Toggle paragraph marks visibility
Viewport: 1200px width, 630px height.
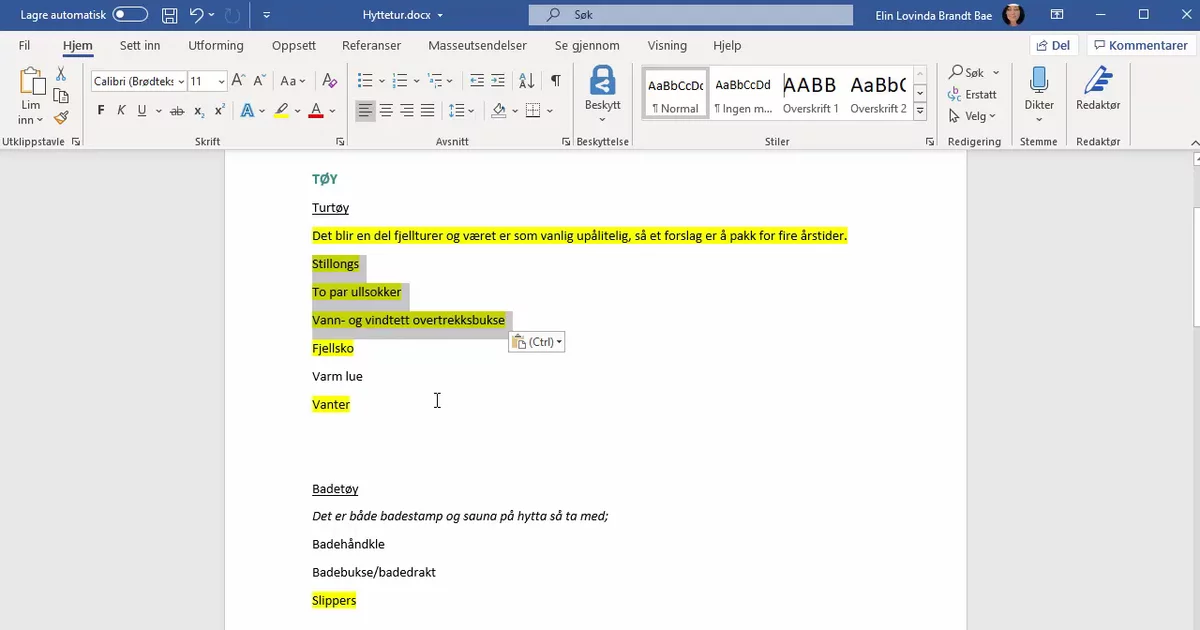tap(555, 81)
